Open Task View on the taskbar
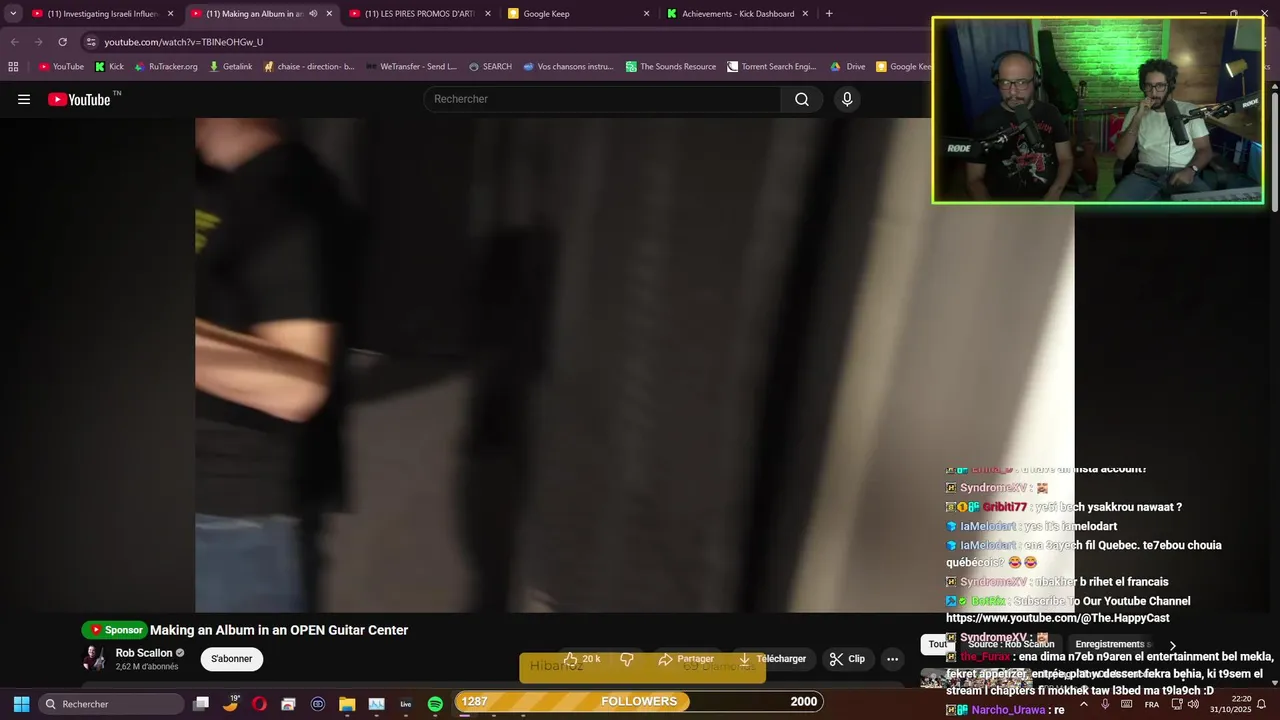Image resolution: width=1280 pixels, height=720 pixels. pos(201,704)
